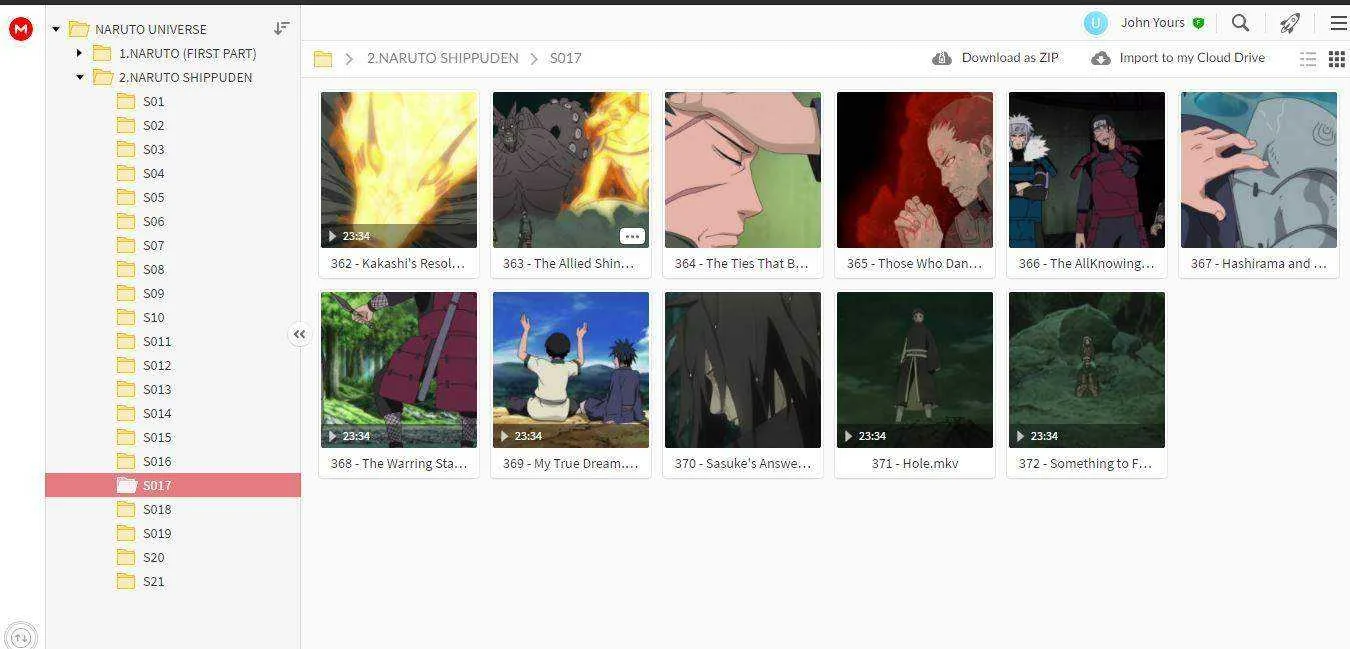Open the 363 - The Allied Shinobi video thumbnail
1350x649 pixels.
pyautogui.click(x=571, y=170)
